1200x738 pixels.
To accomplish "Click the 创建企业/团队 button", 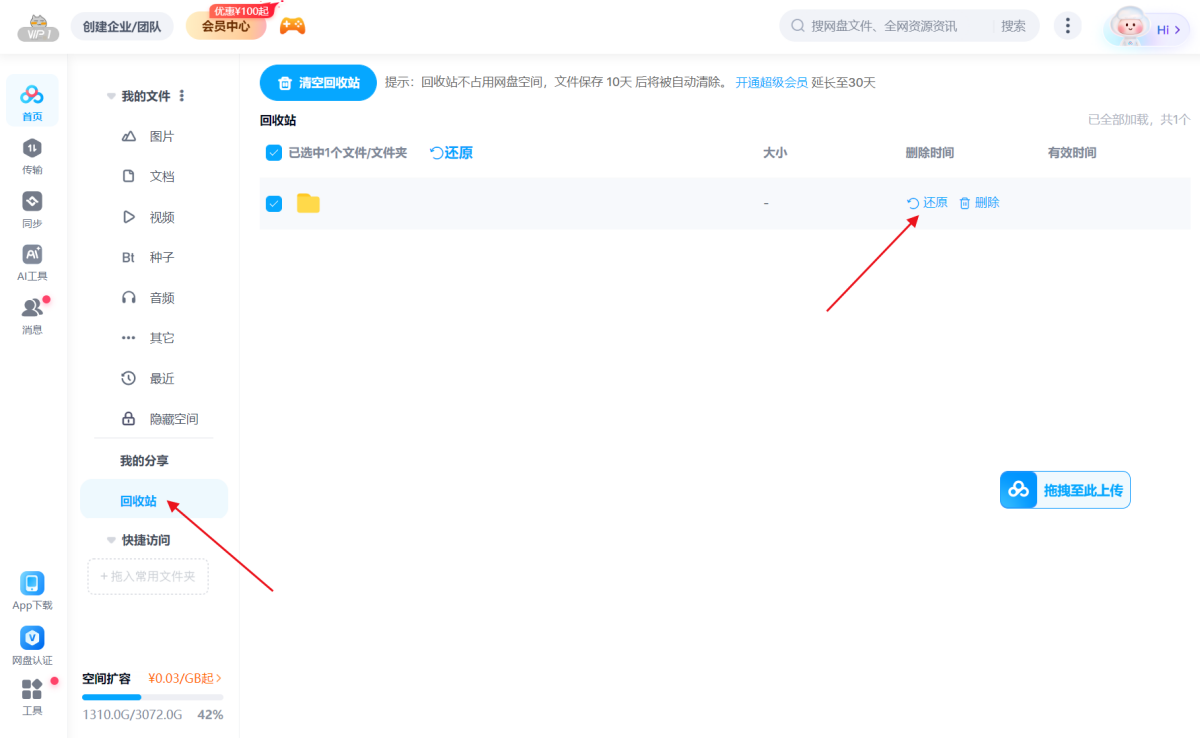I will 122,26.
